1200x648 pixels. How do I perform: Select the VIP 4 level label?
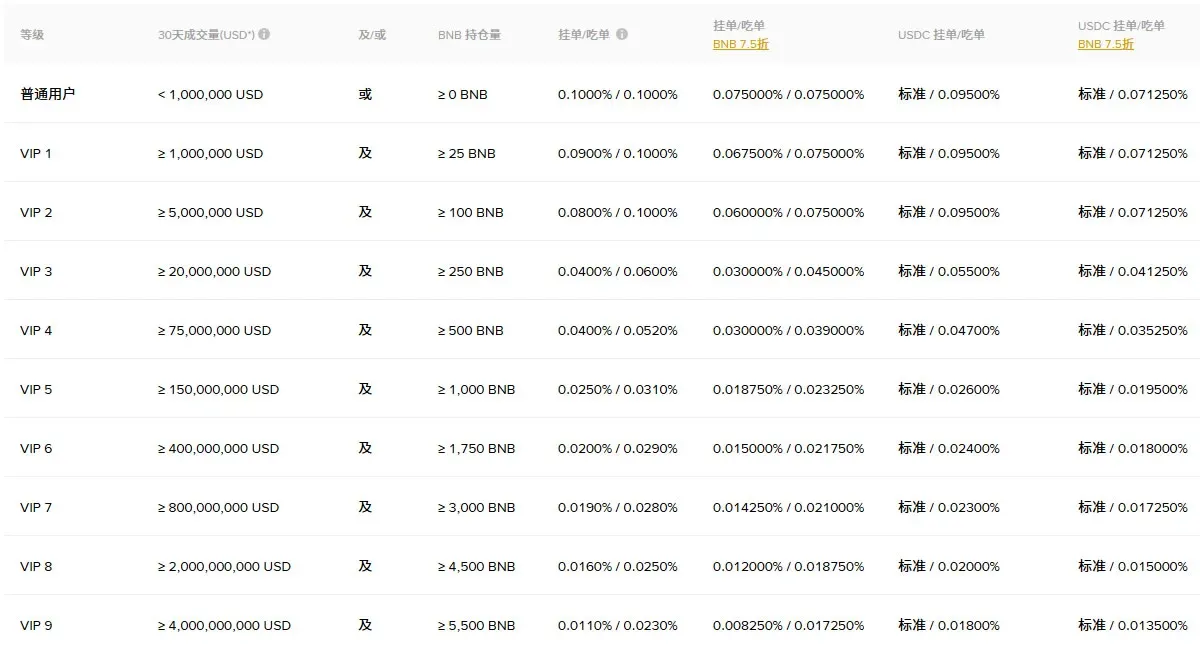click(36, 330)
